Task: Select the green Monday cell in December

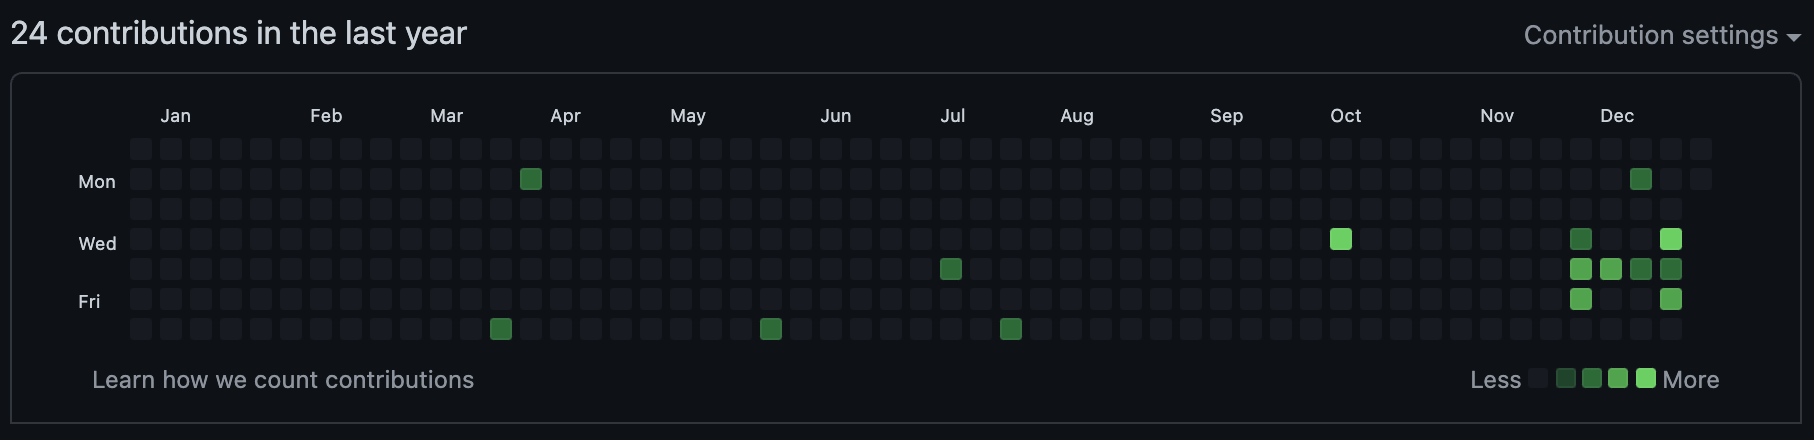Action: (1641, 179)
